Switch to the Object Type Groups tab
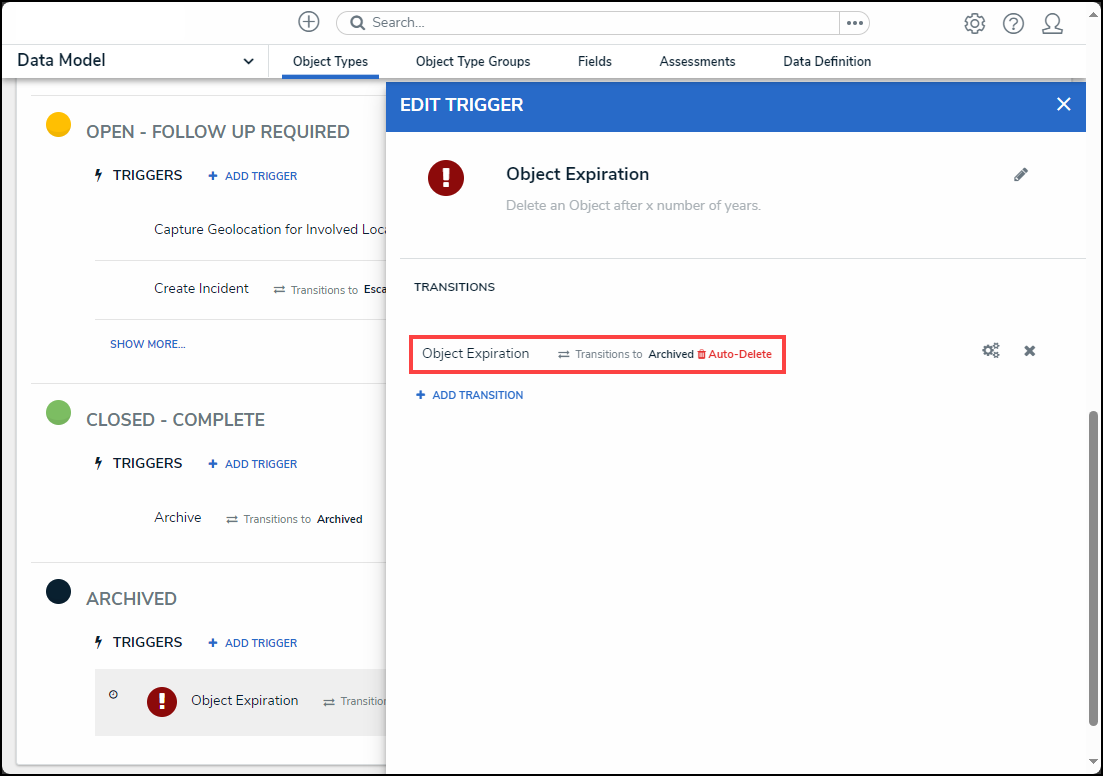Screen dimensions: 1103x776 (x=473, y=62)
